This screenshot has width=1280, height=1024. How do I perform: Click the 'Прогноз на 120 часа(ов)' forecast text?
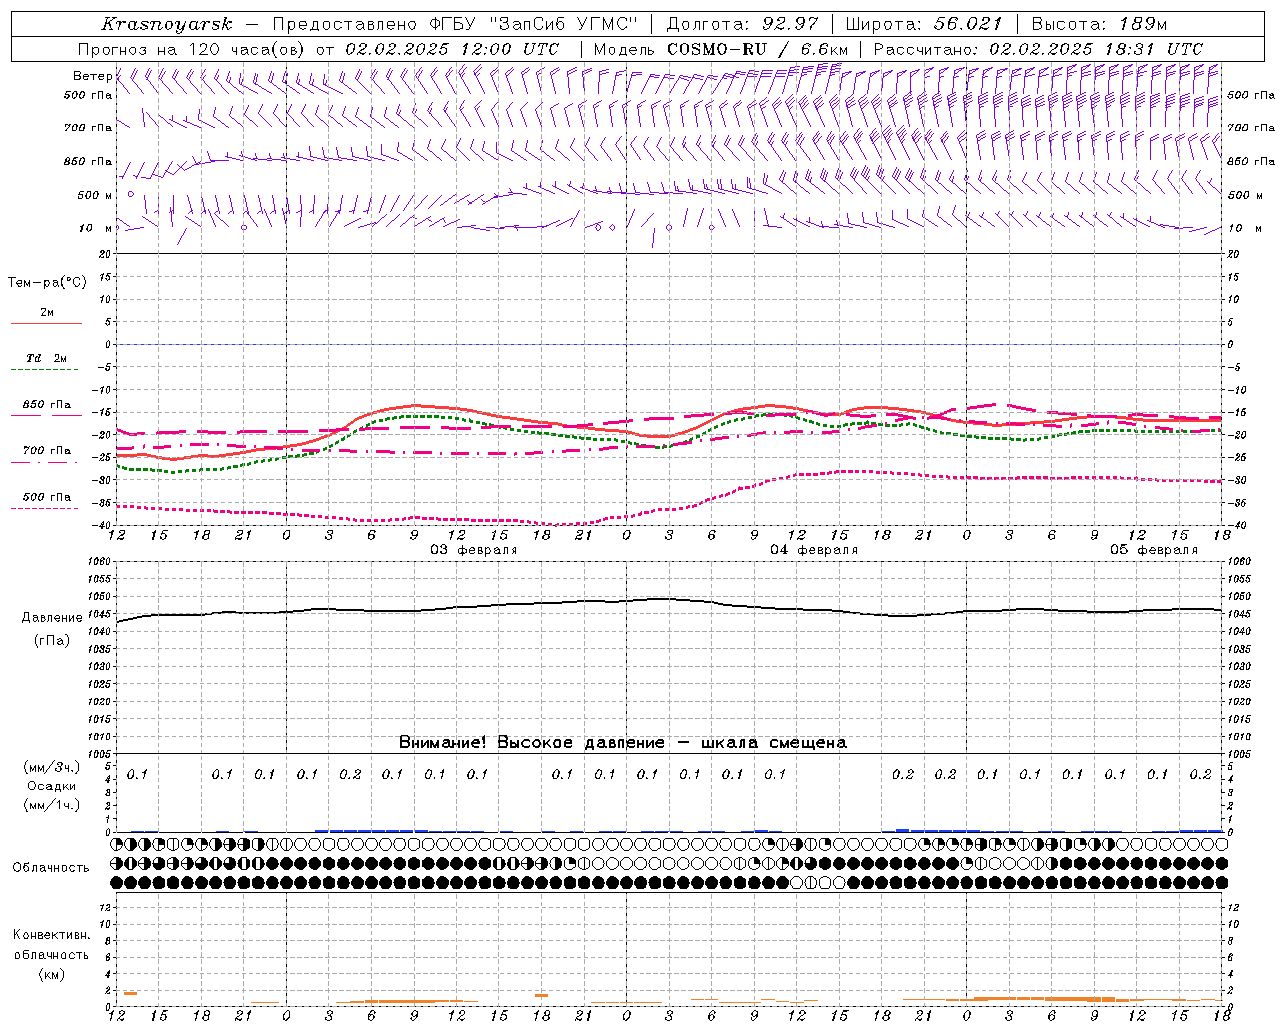192,49
